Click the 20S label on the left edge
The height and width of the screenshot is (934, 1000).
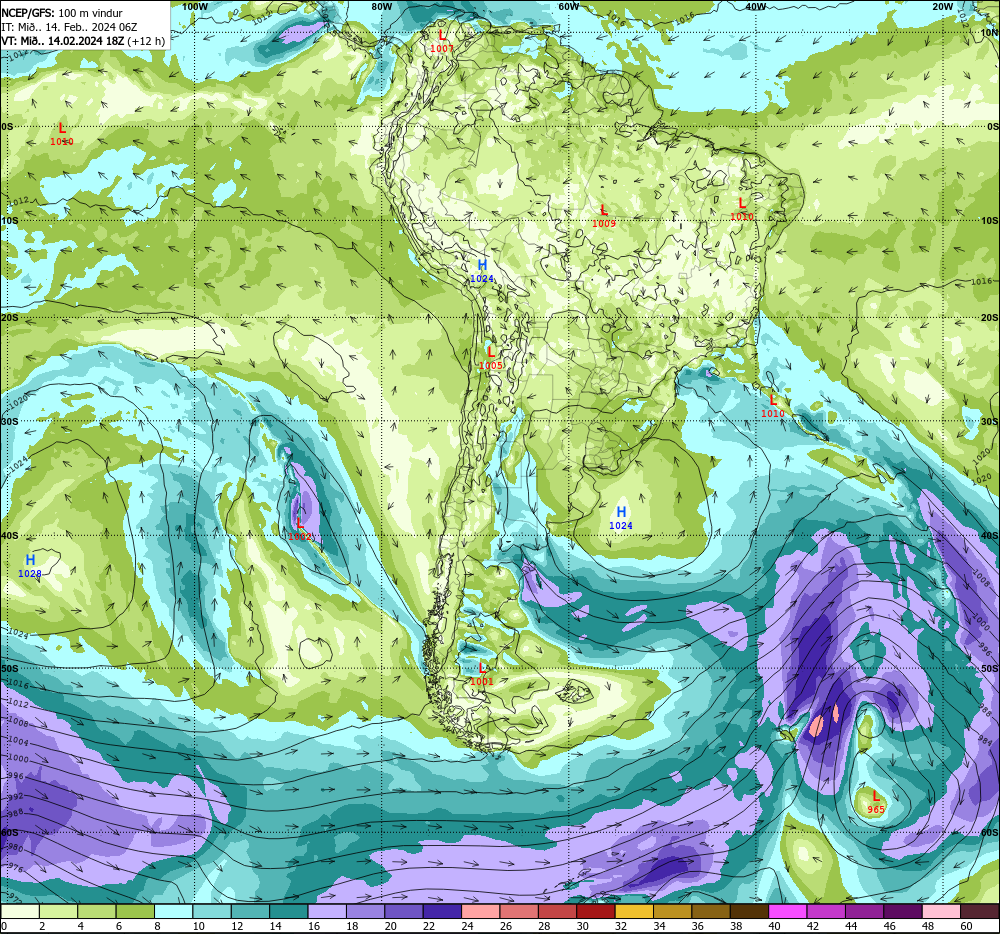(9, 317)
